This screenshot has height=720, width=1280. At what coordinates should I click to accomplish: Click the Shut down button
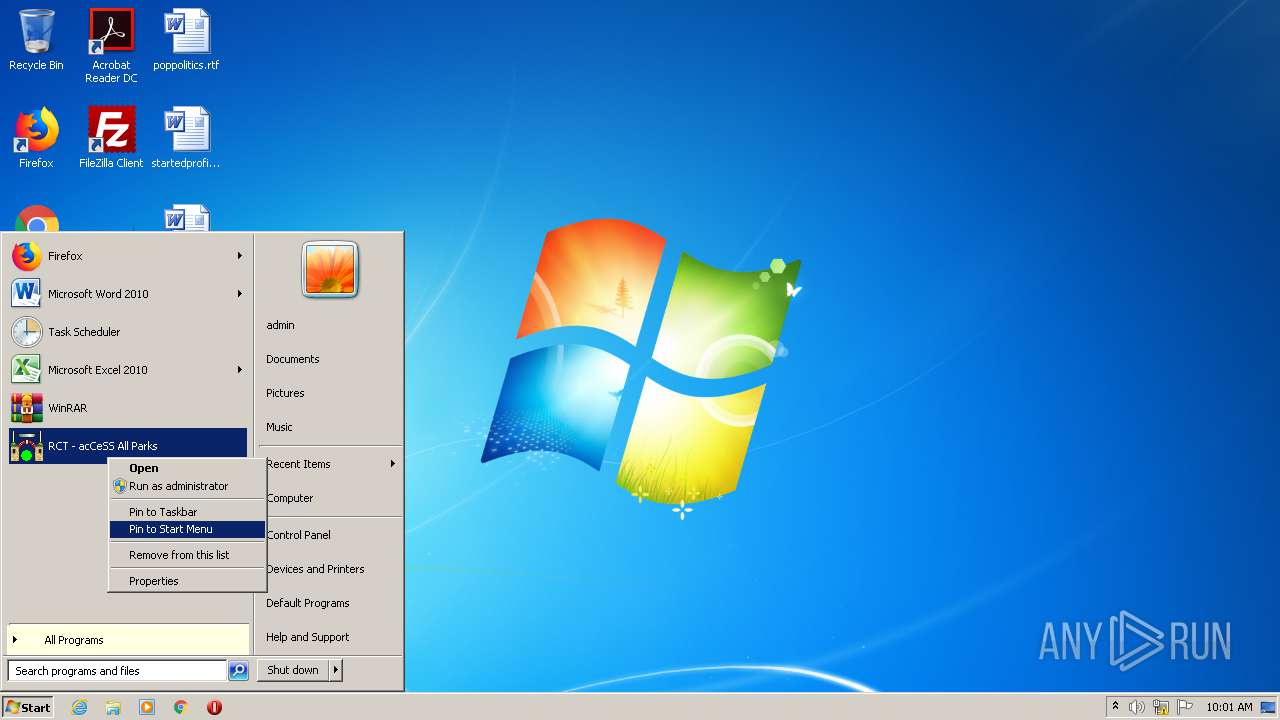293,671
